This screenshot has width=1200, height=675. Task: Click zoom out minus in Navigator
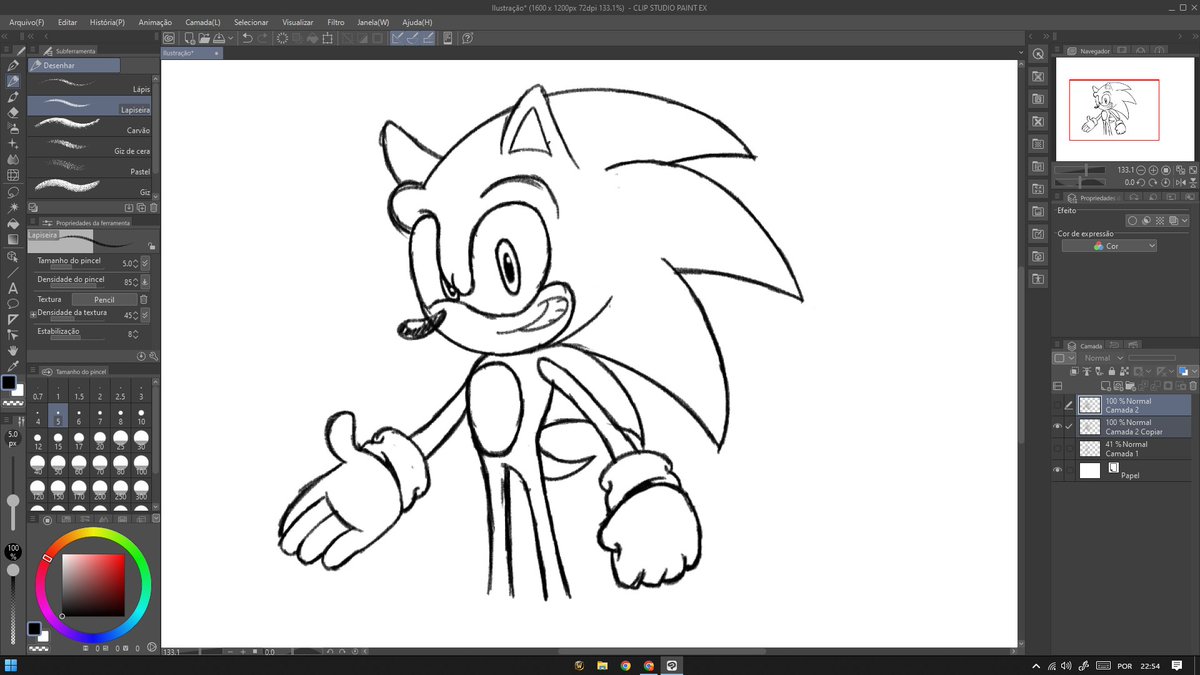point(1141,170)
